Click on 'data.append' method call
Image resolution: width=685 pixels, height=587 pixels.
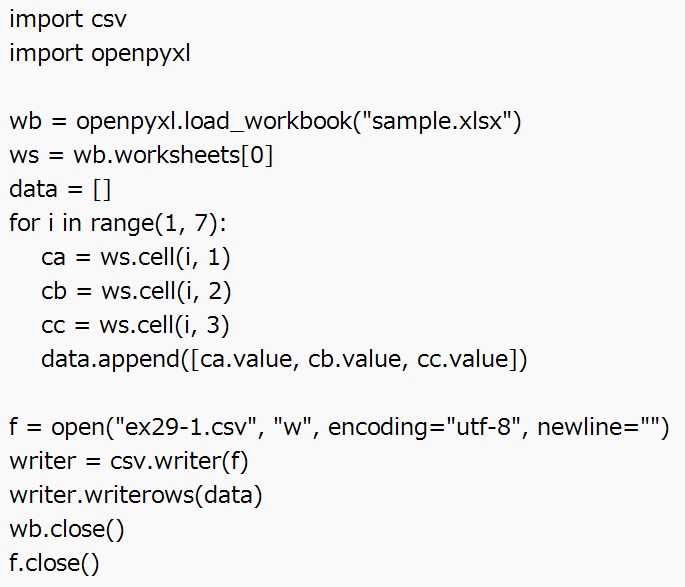[x=110, y=360]
